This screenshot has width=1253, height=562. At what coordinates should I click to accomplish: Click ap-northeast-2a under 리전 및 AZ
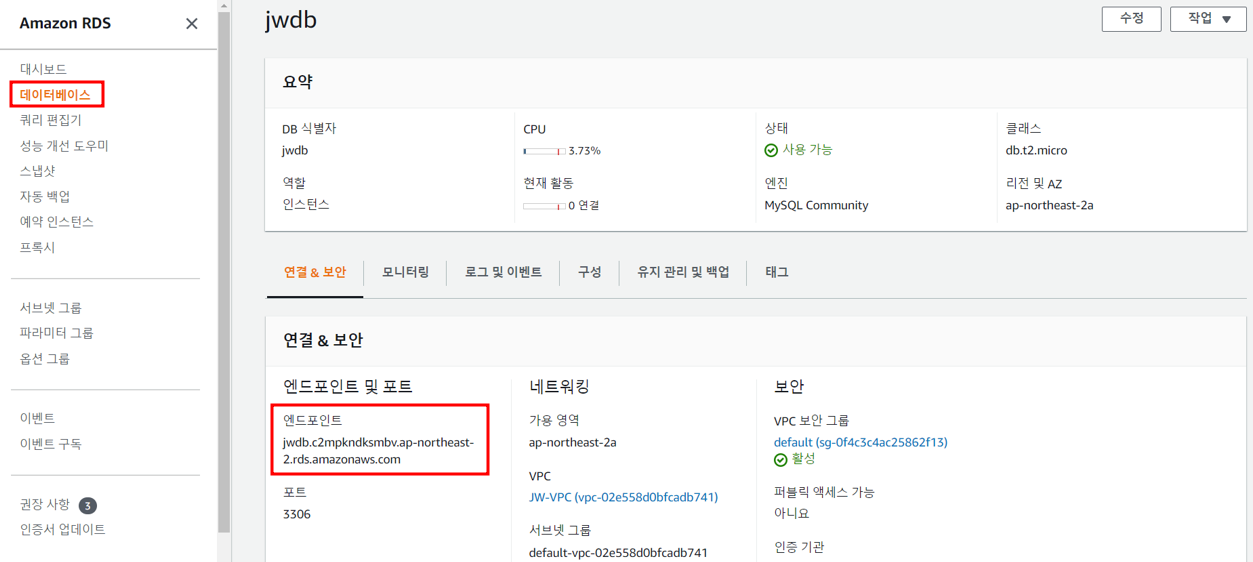(1049, 206)
